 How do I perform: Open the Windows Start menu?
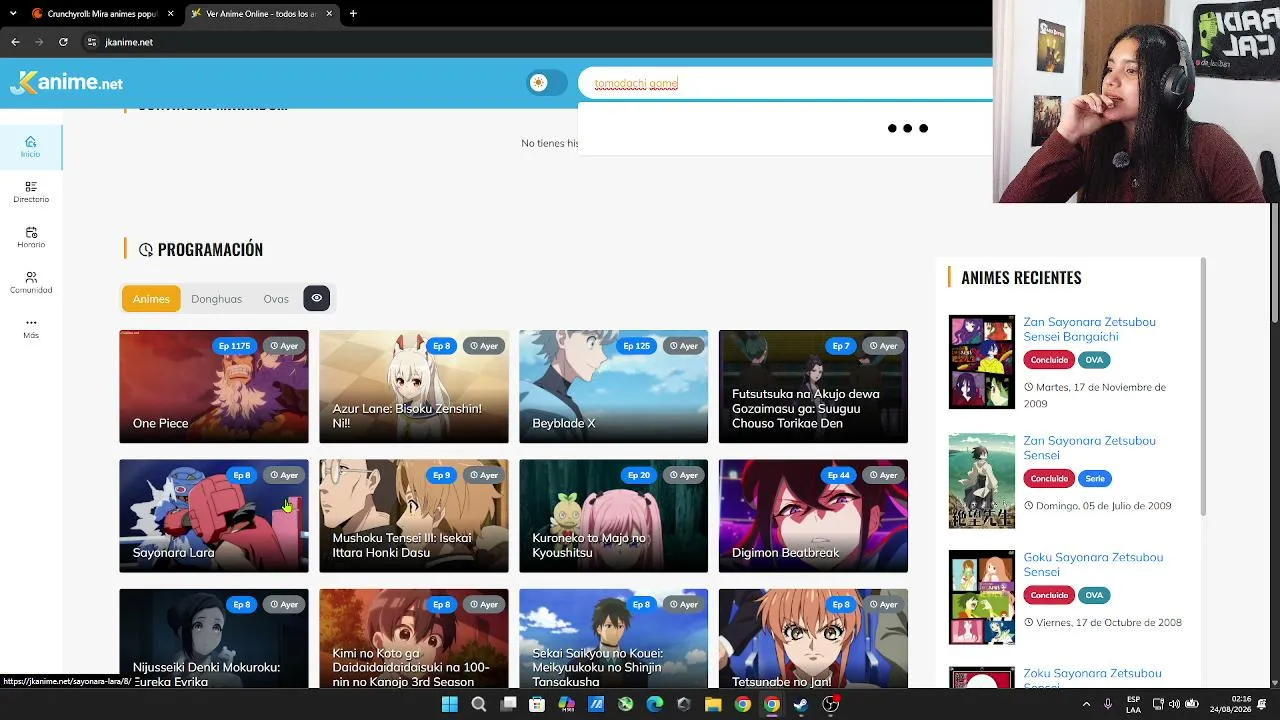tap(449, 704)
